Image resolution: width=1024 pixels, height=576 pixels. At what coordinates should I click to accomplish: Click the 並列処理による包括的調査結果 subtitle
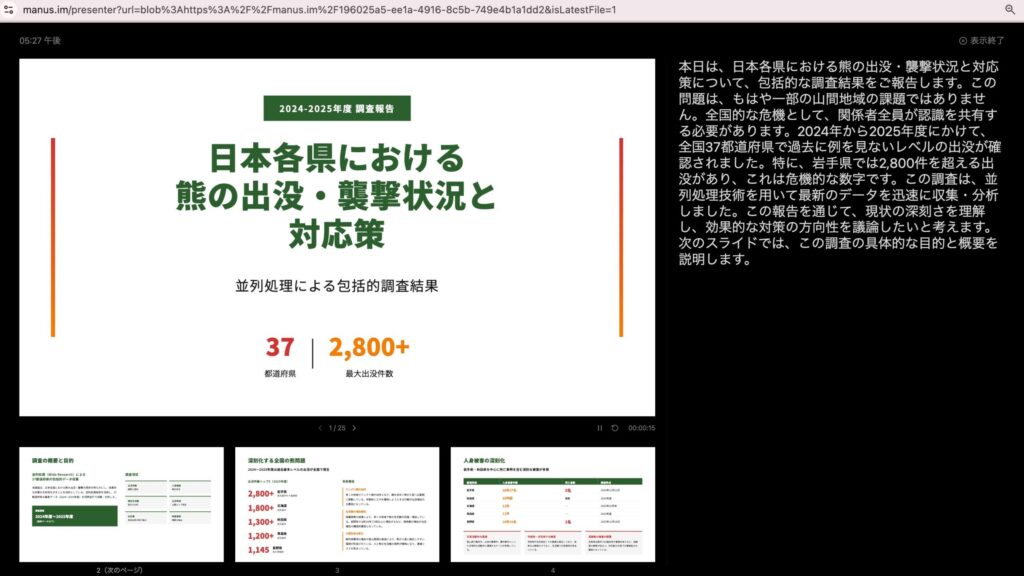coord(337,286)
